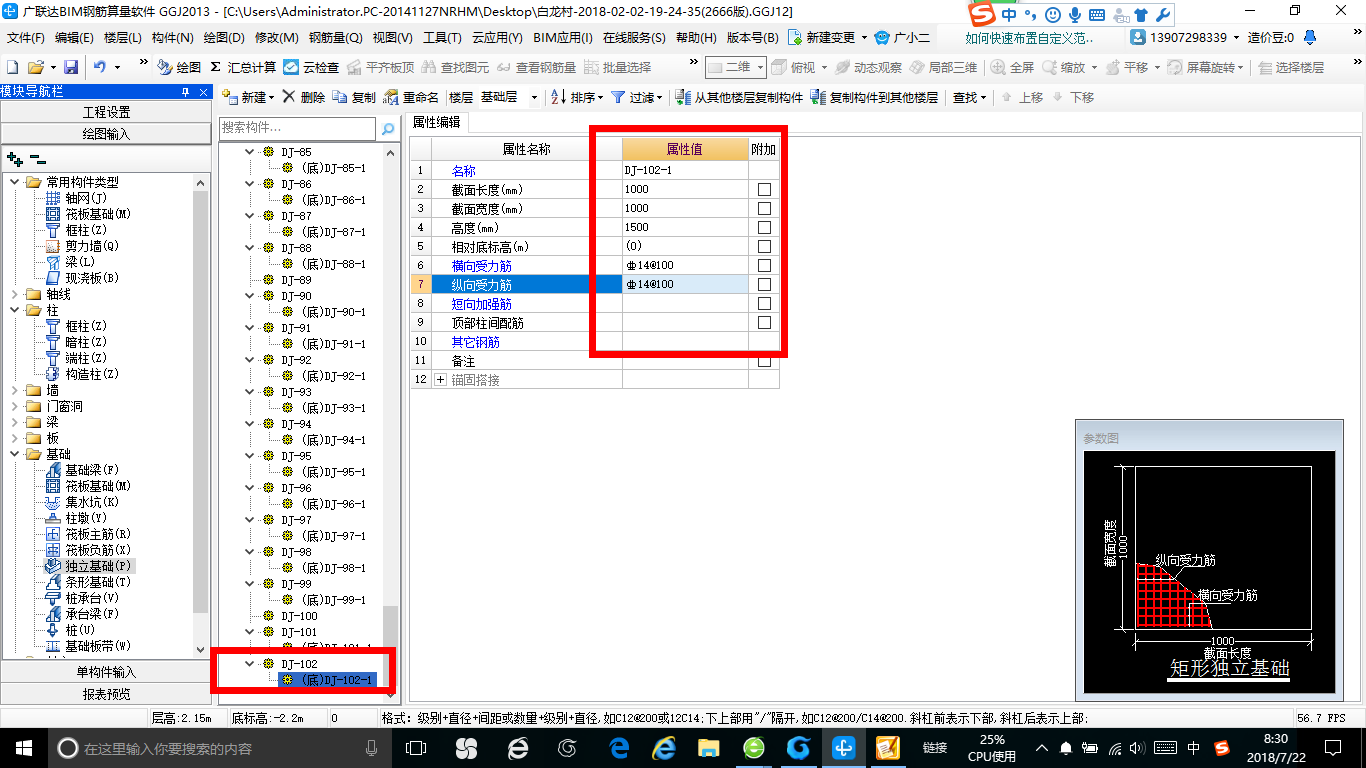This screenshot has width=1366, height=768.
Task: Click the new file icon in toolbar
Action: tap(12, 67)
